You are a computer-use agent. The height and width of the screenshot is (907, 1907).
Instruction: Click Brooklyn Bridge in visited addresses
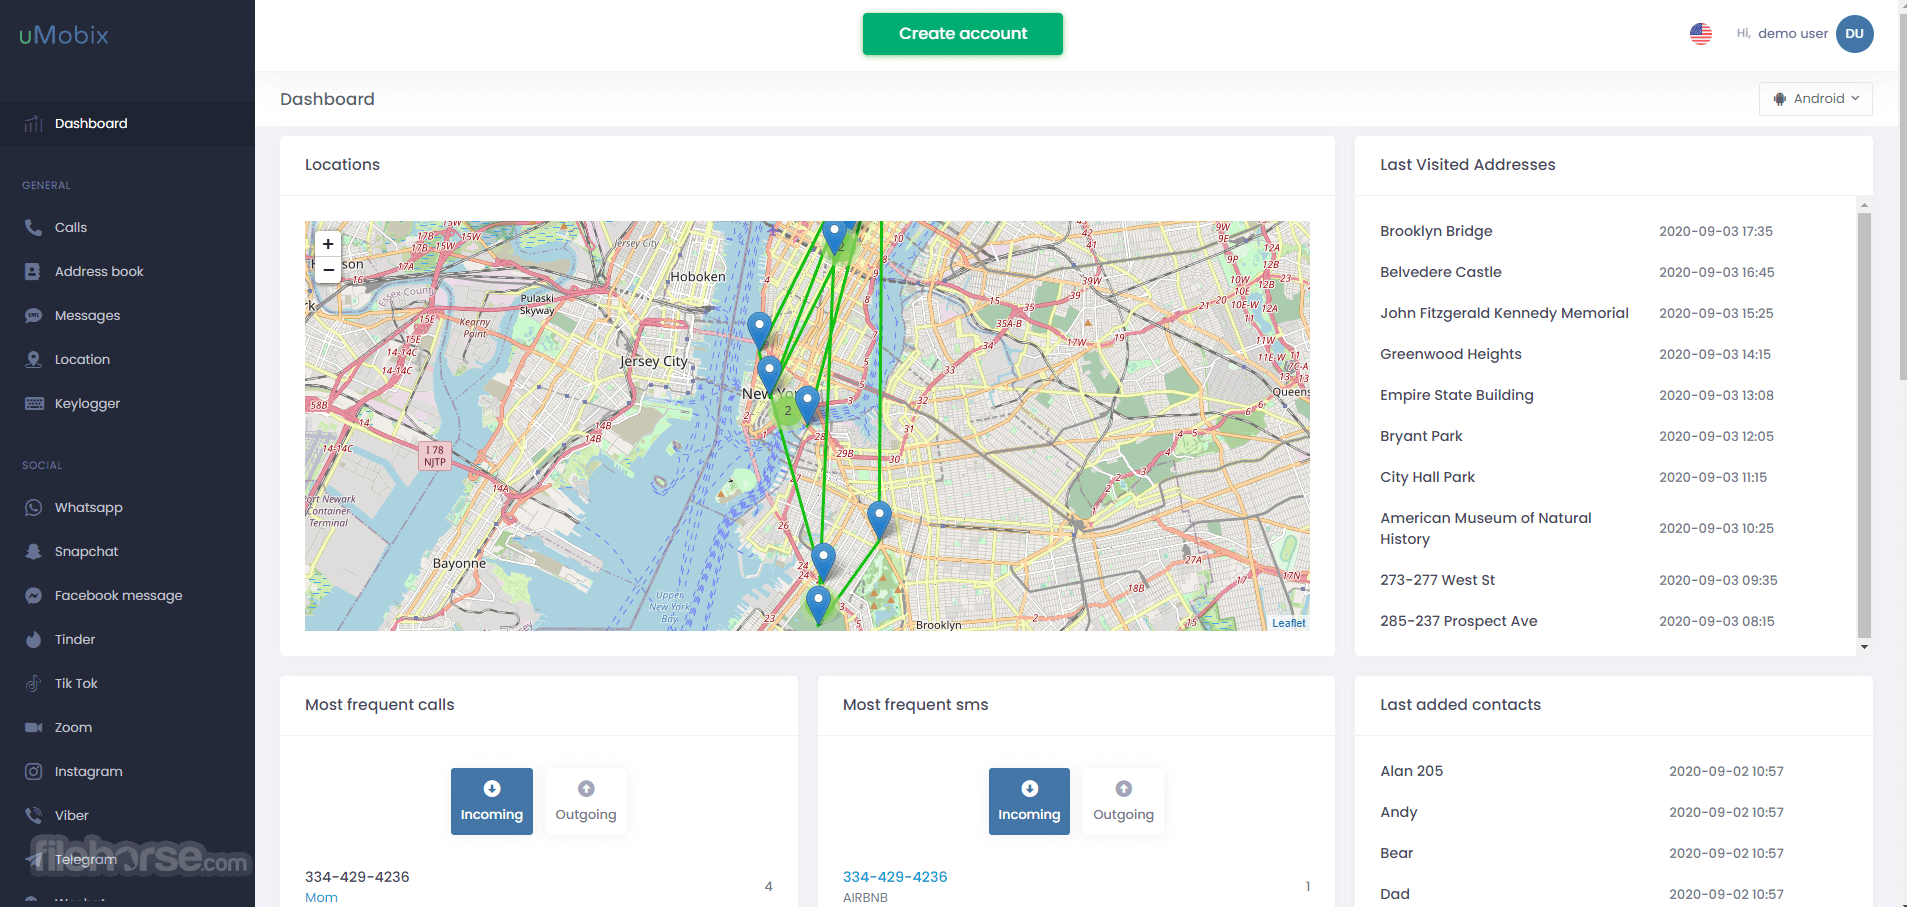coord(1436,231)
